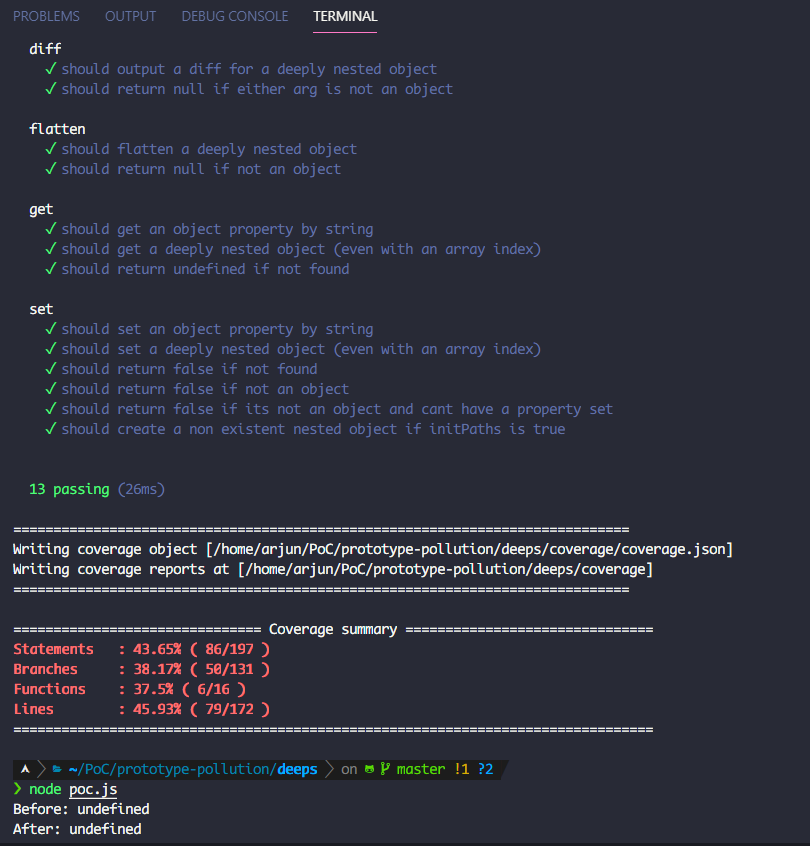Click the 'get' test suite heading
This screenshot has height=846, width=810.
point(41,209)
